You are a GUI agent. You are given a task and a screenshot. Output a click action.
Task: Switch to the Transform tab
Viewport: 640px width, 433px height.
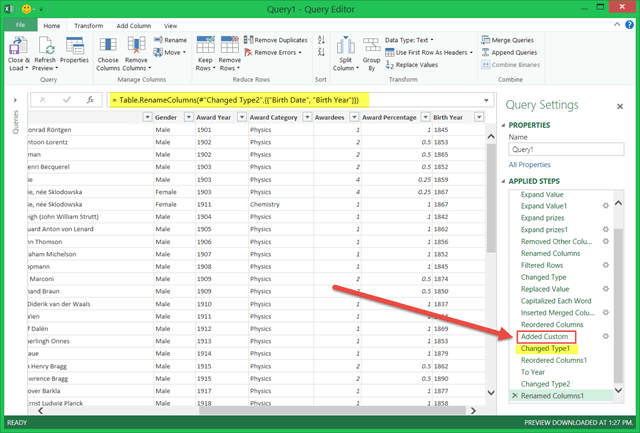[88, 25]
